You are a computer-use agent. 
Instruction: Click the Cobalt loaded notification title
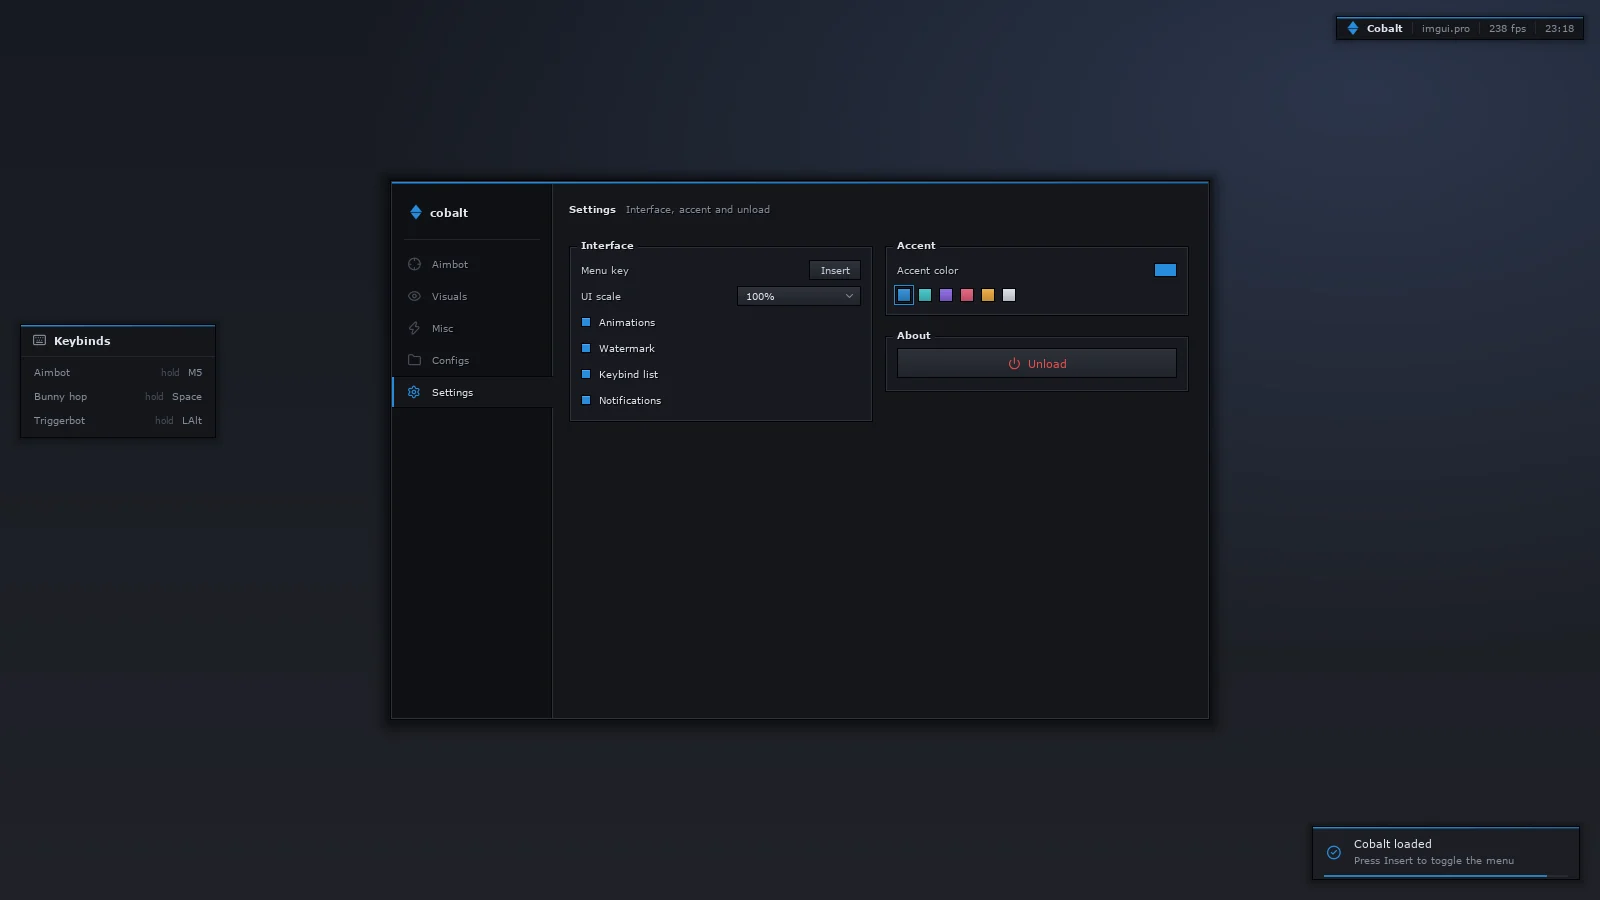1393,844
